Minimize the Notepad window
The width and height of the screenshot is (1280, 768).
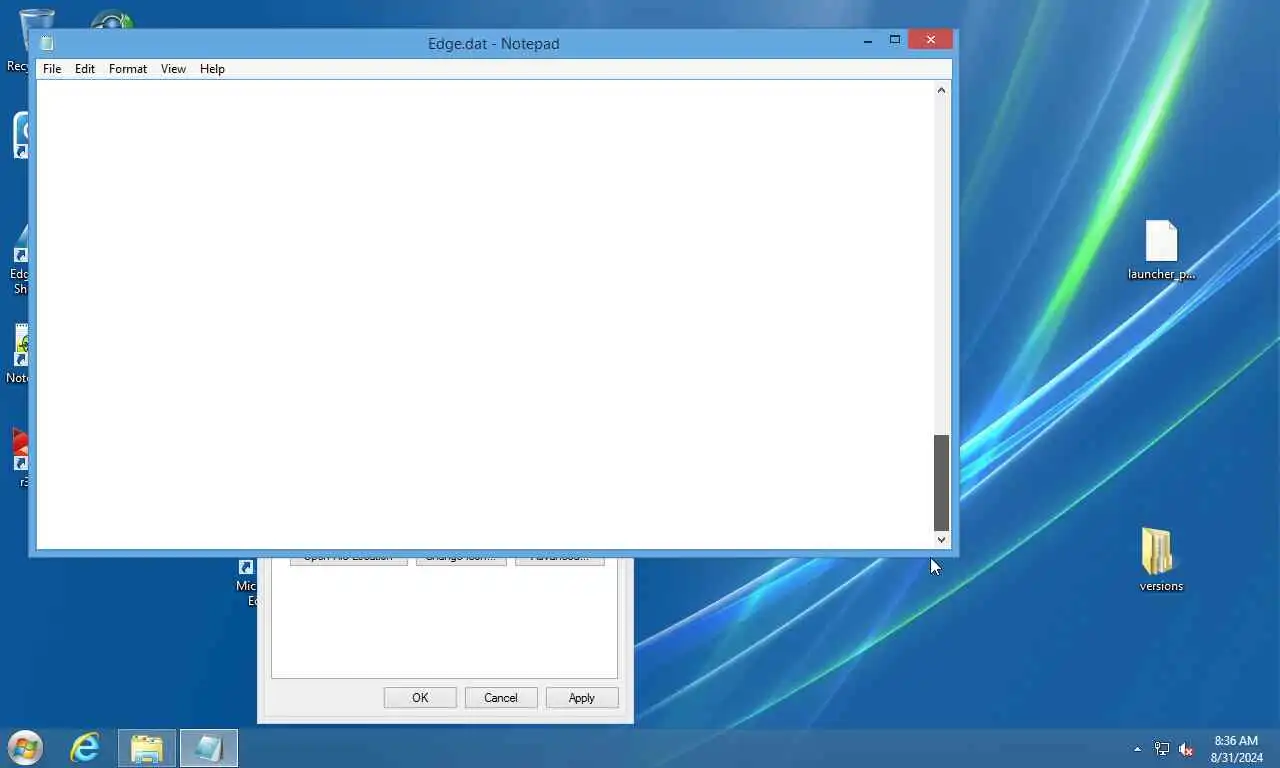868,40
